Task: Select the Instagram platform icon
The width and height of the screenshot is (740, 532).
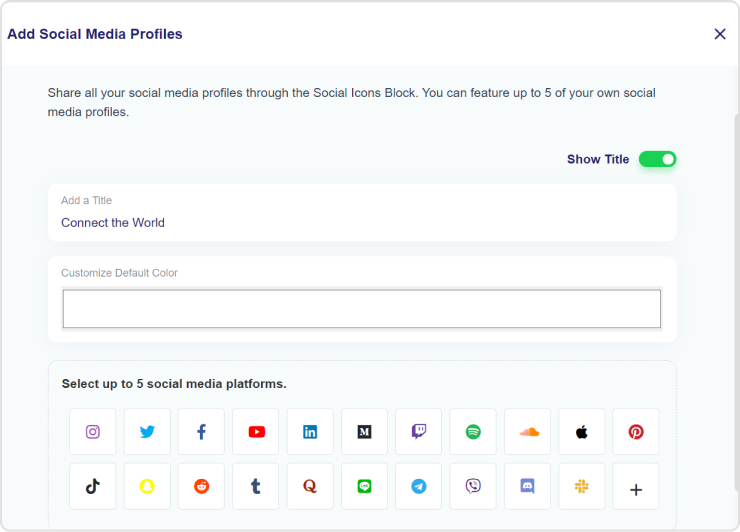Action: pos(92,431)
